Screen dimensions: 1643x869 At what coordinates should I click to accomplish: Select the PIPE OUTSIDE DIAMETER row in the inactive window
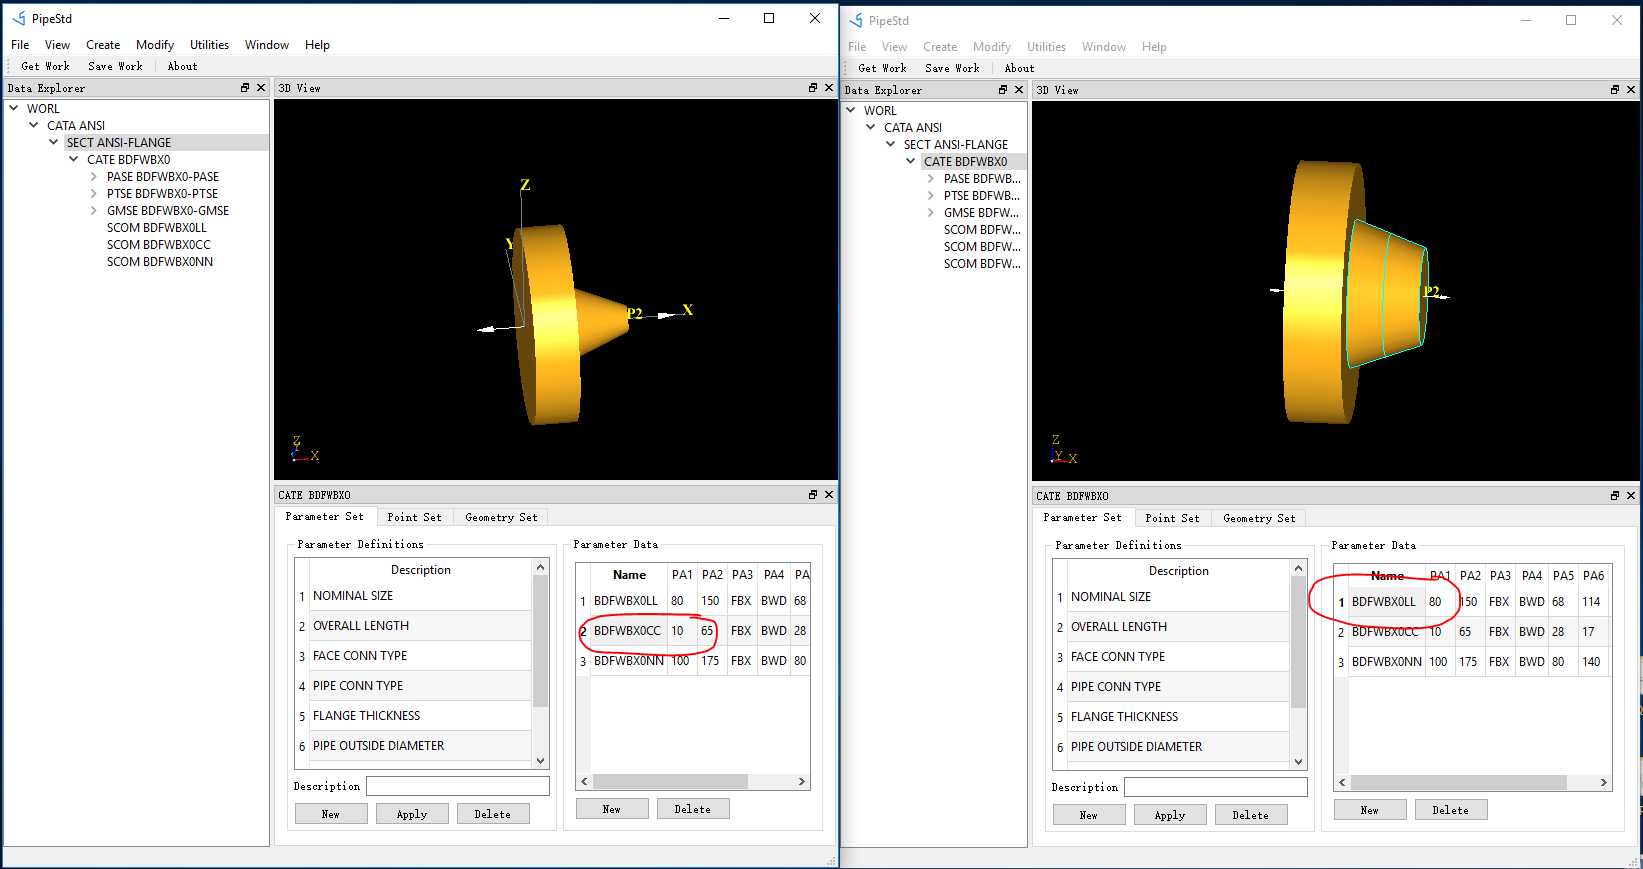(x=1179, y=747)
